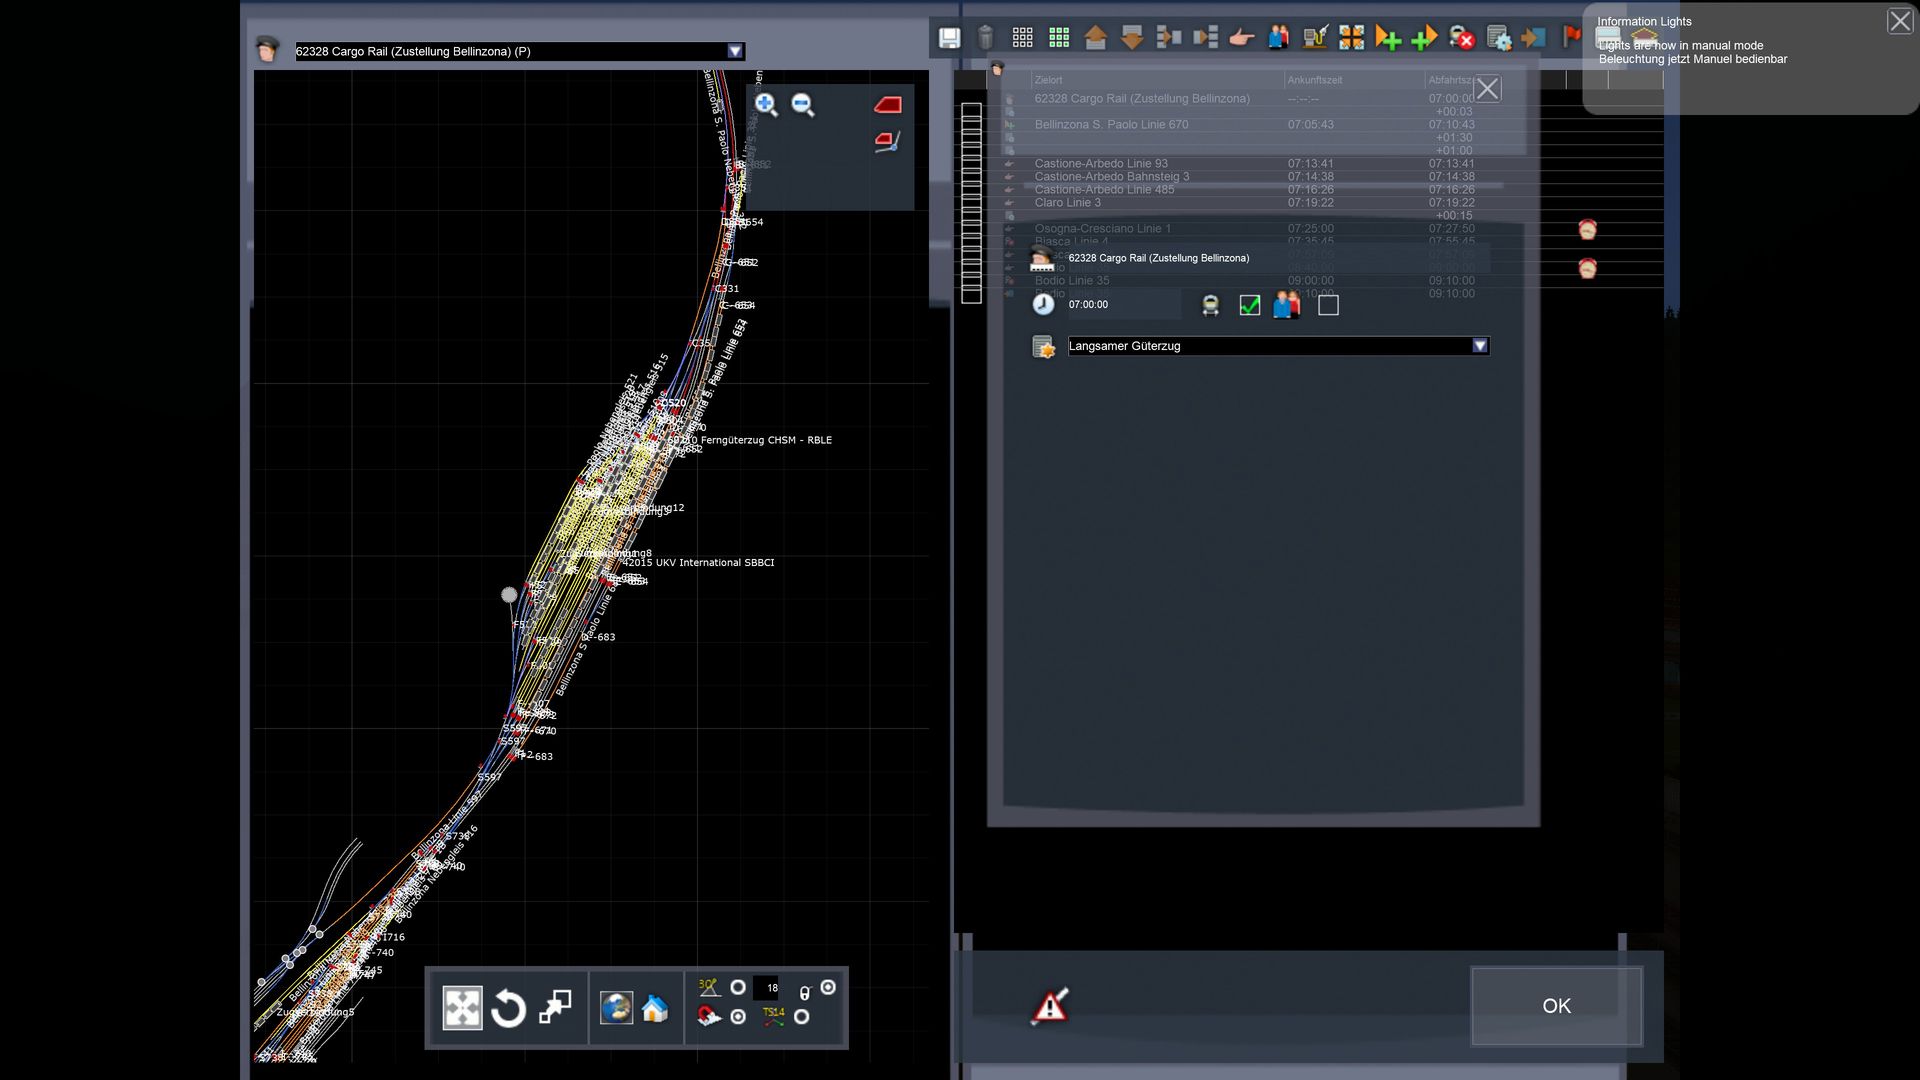1920x1080 pixels.
Task: Open the 62328 Cargo Rail service dropdown
Action: tap(735, 51)
